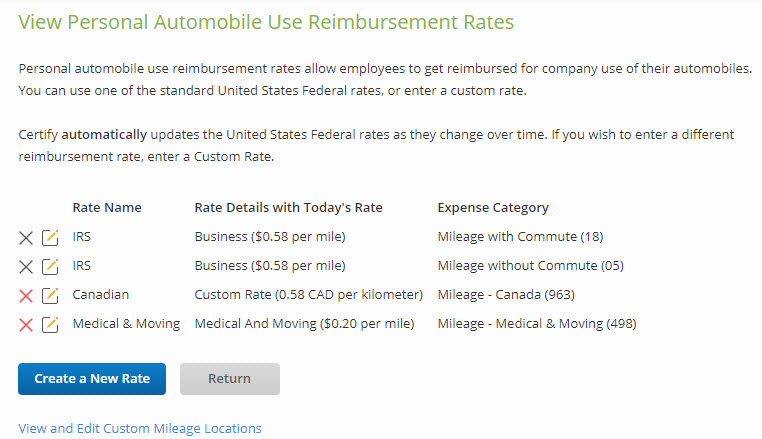The height and width of the screenshot is (439, 762).
Task: Click the Canadian rate name
Action: 101,295
